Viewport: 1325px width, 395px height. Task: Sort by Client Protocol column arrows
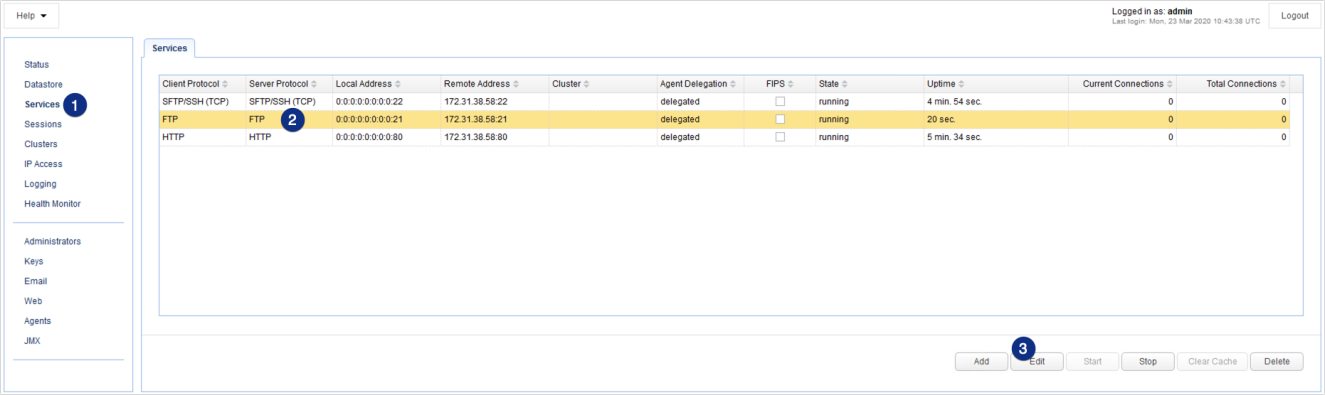point(225,84)
